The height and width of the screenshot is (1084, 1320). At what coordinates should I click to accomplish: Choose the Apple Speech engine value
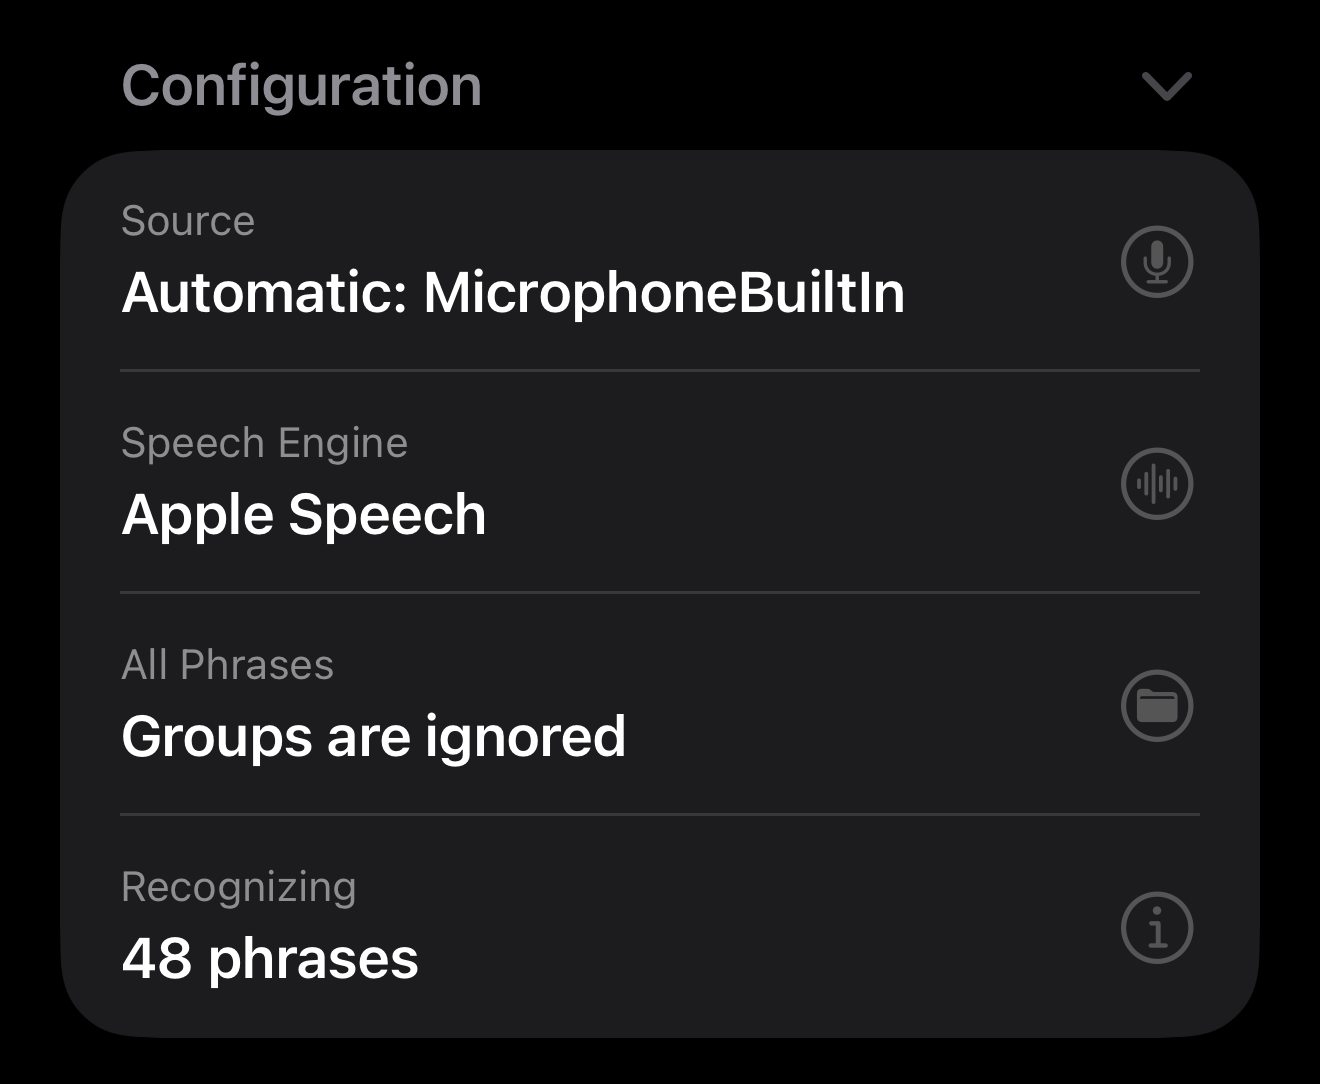pyautogui.click(x=303, y=515)
